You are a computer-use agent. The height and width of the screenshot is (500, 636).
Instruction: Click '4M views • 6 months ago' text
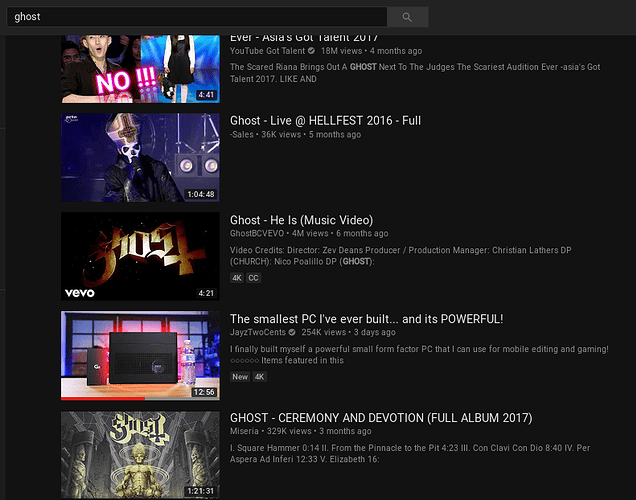click(340, 234)
